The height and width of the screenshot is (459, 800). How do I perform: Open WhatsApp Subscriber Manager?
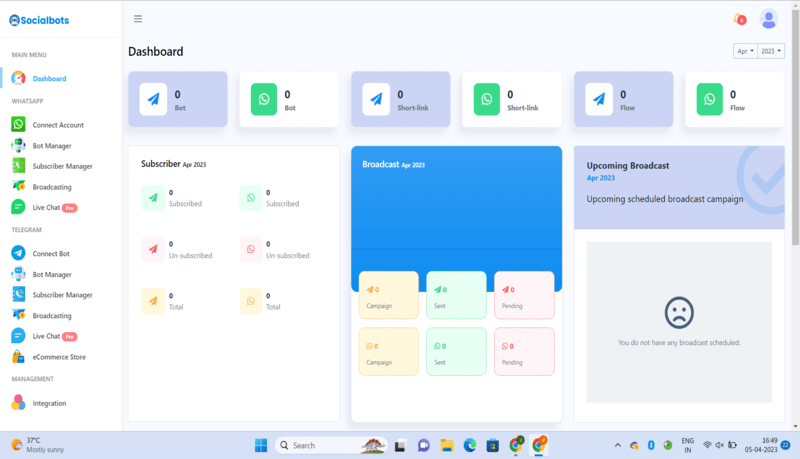click(x=63, y=166)
